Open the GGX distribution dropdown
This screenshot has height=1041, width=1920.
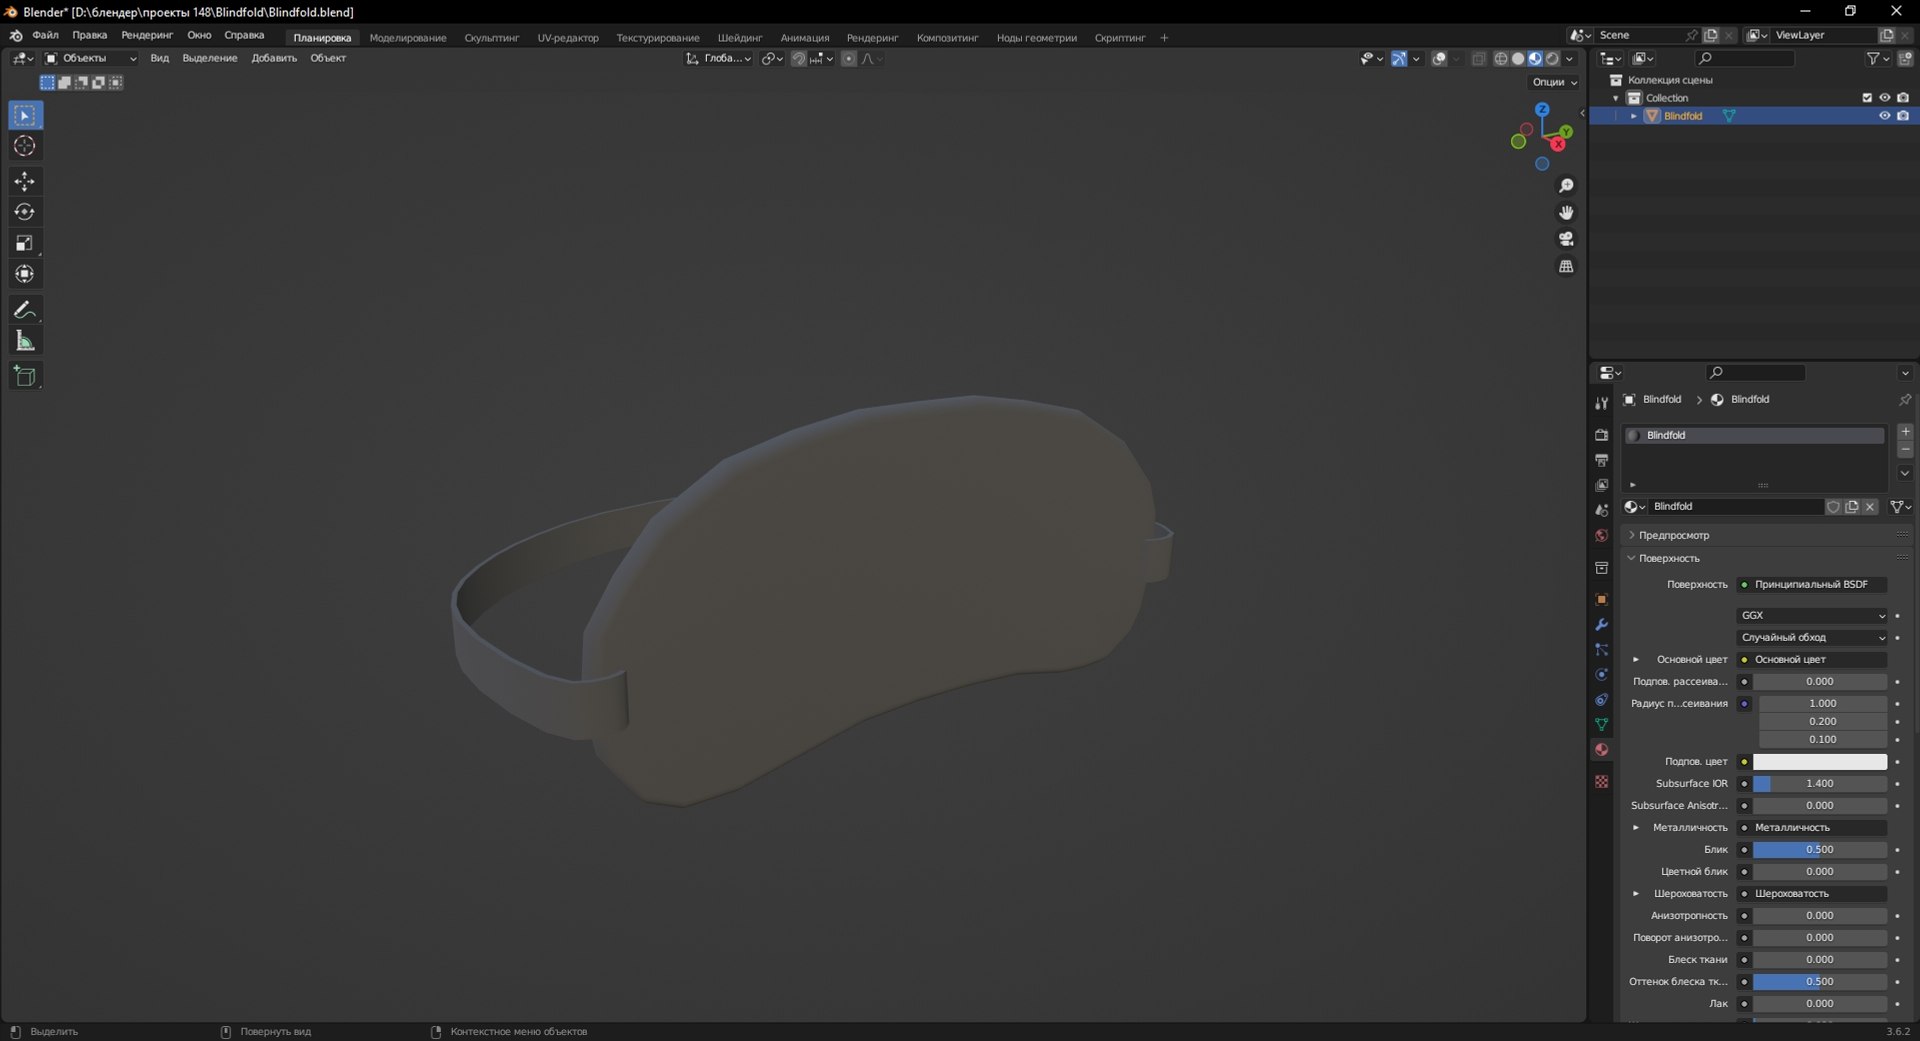[x=1812, y=616]
